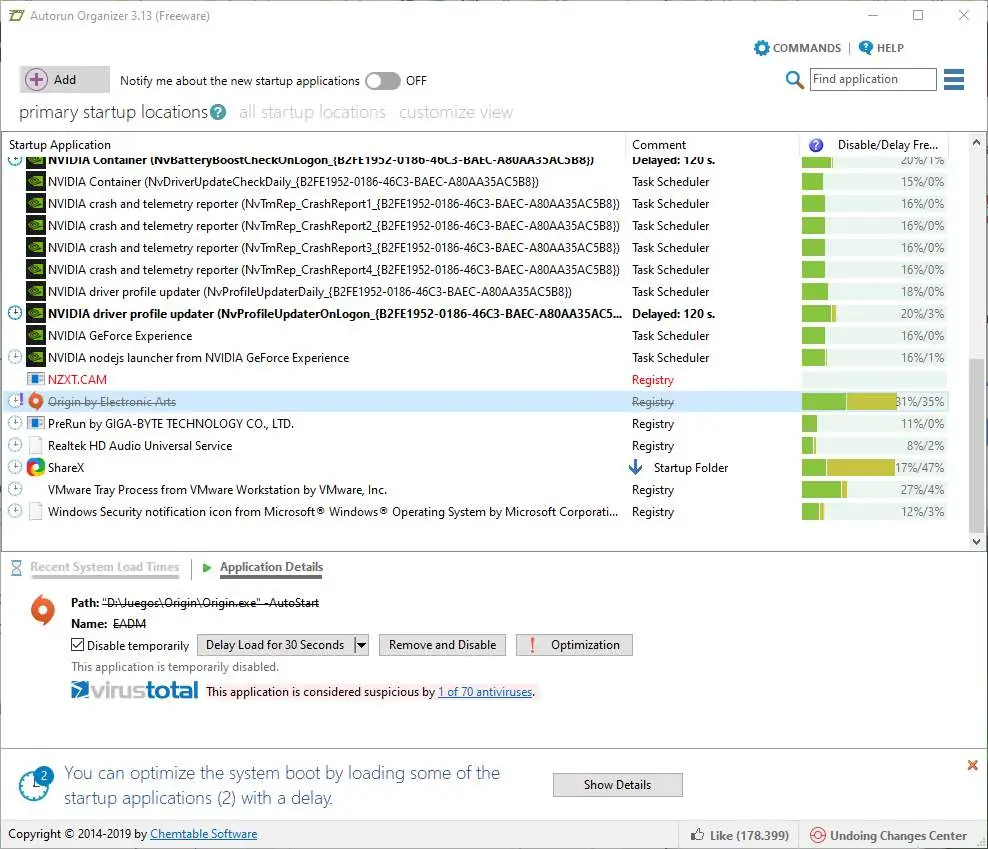Click the Origin 31%/35% frequency bar
Viewport: 988px width, 849px height.
click(874, 401)
